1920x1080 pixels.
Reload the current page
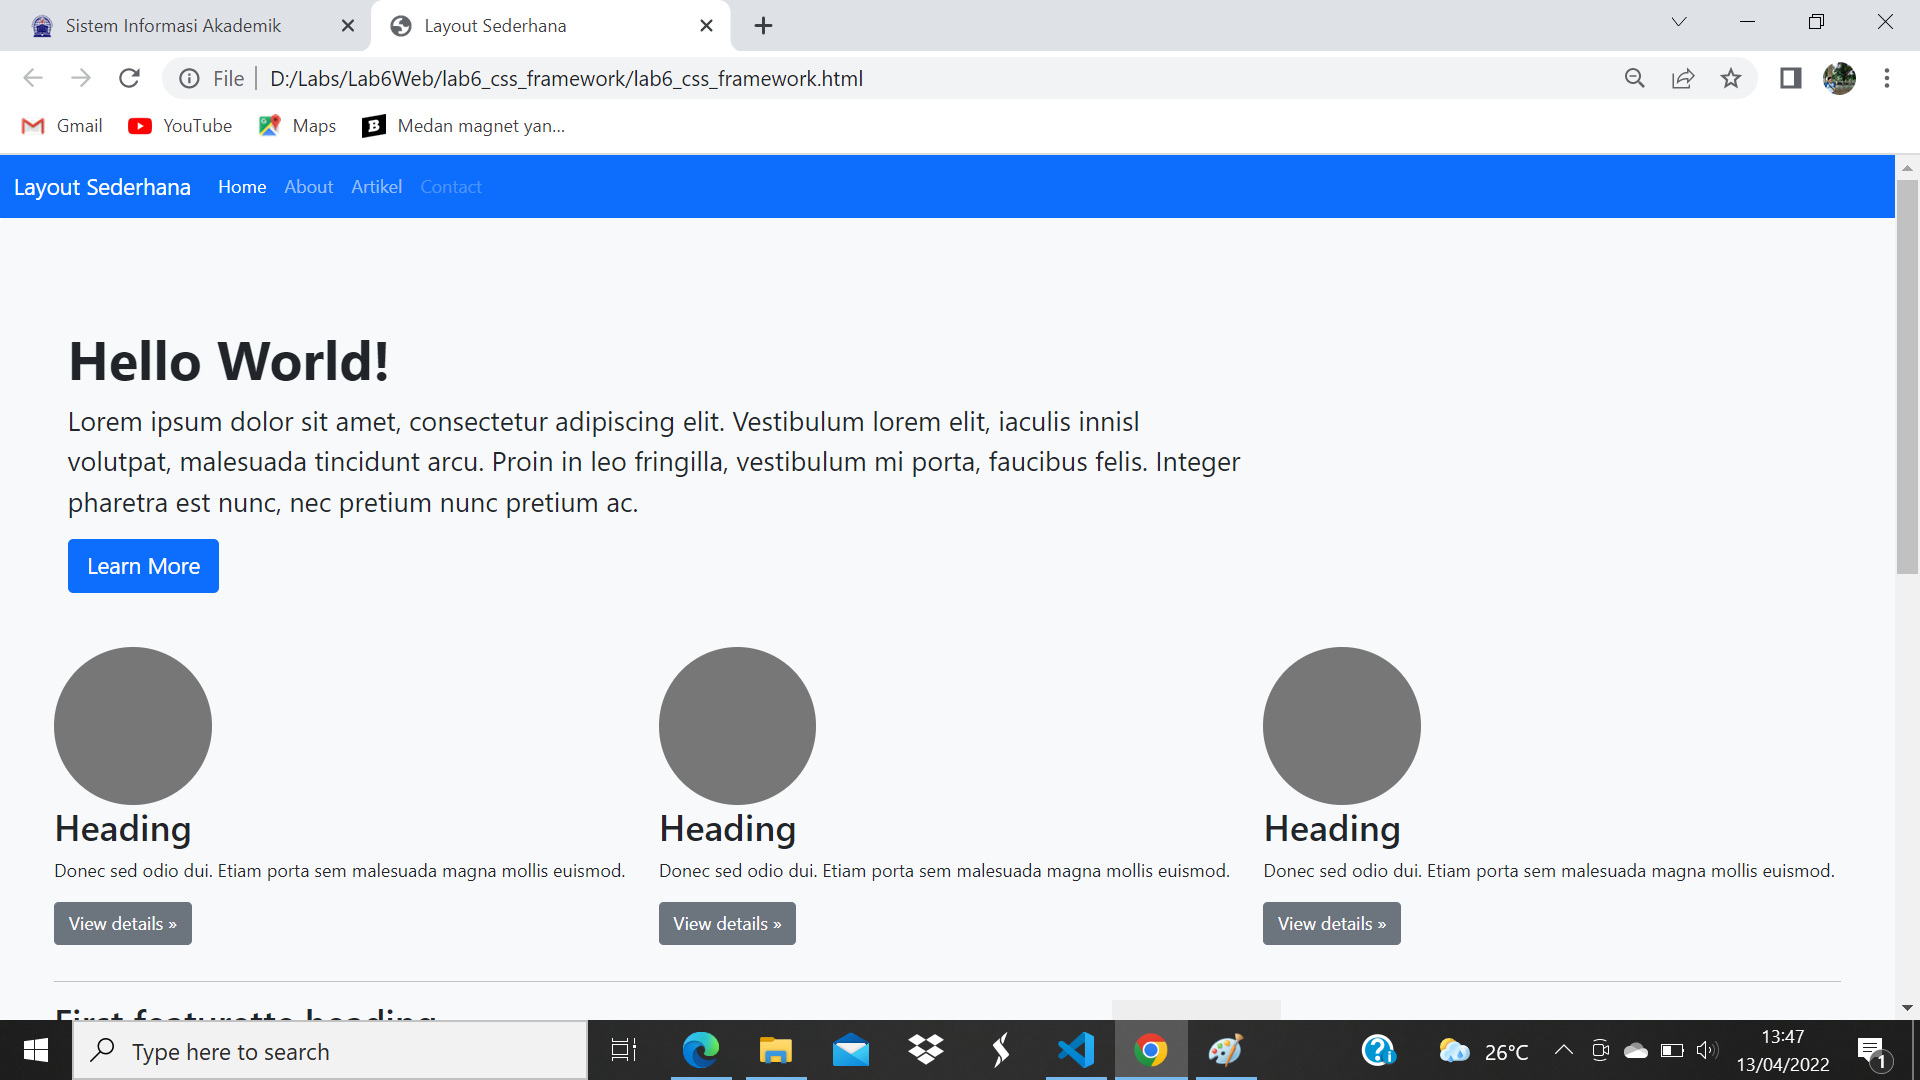[129, 78]
